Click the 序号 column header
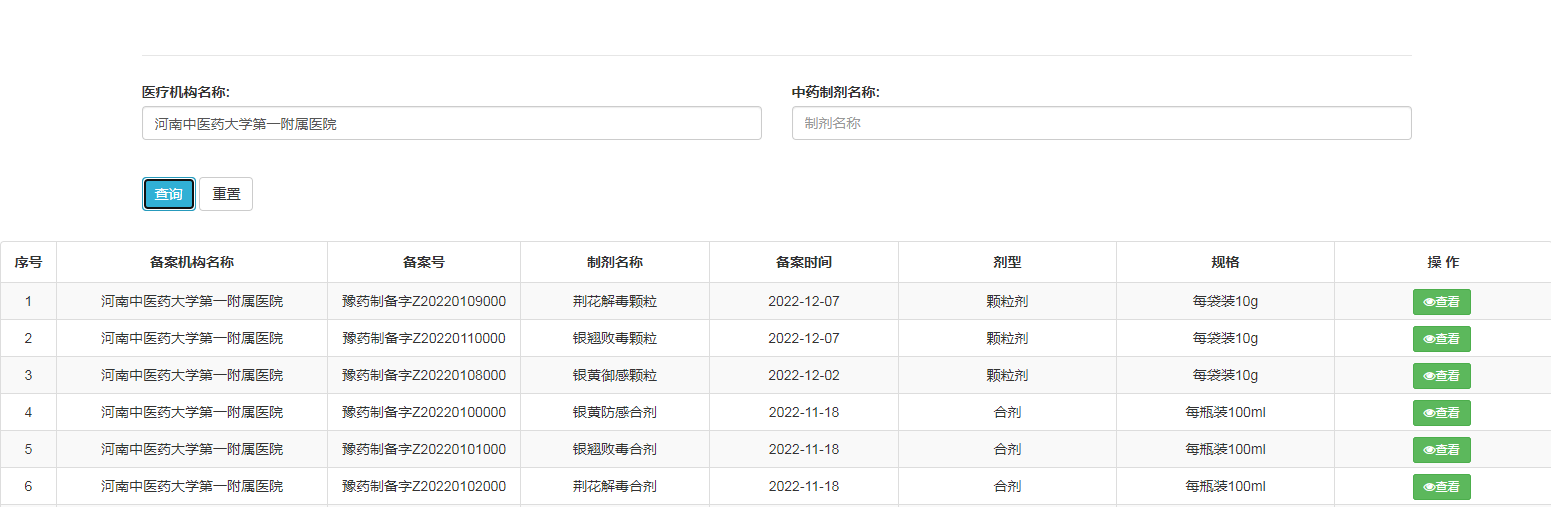Image resolution: width=1551 pixels, height=507 pixels. coord(28,262)
